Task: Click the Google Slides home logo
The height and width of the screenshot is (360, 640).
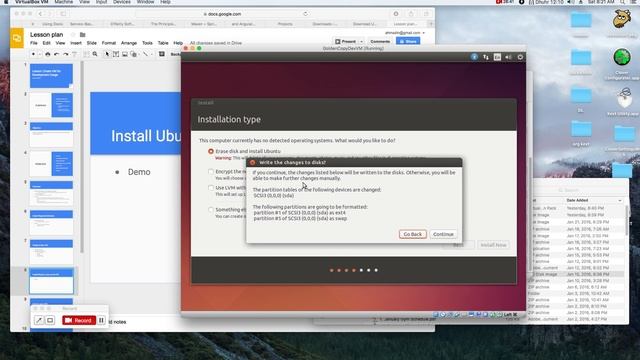Action: (17, 38)
